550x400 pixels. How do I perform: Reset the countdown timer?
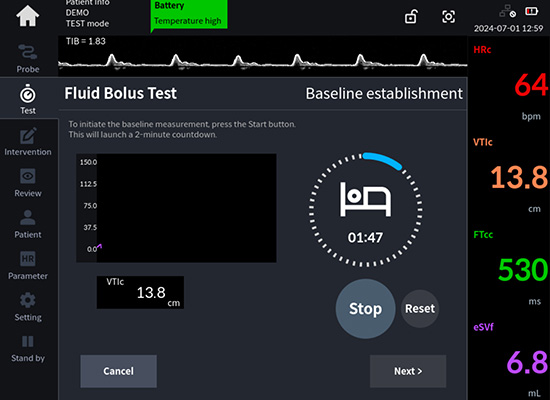point(420,309)
